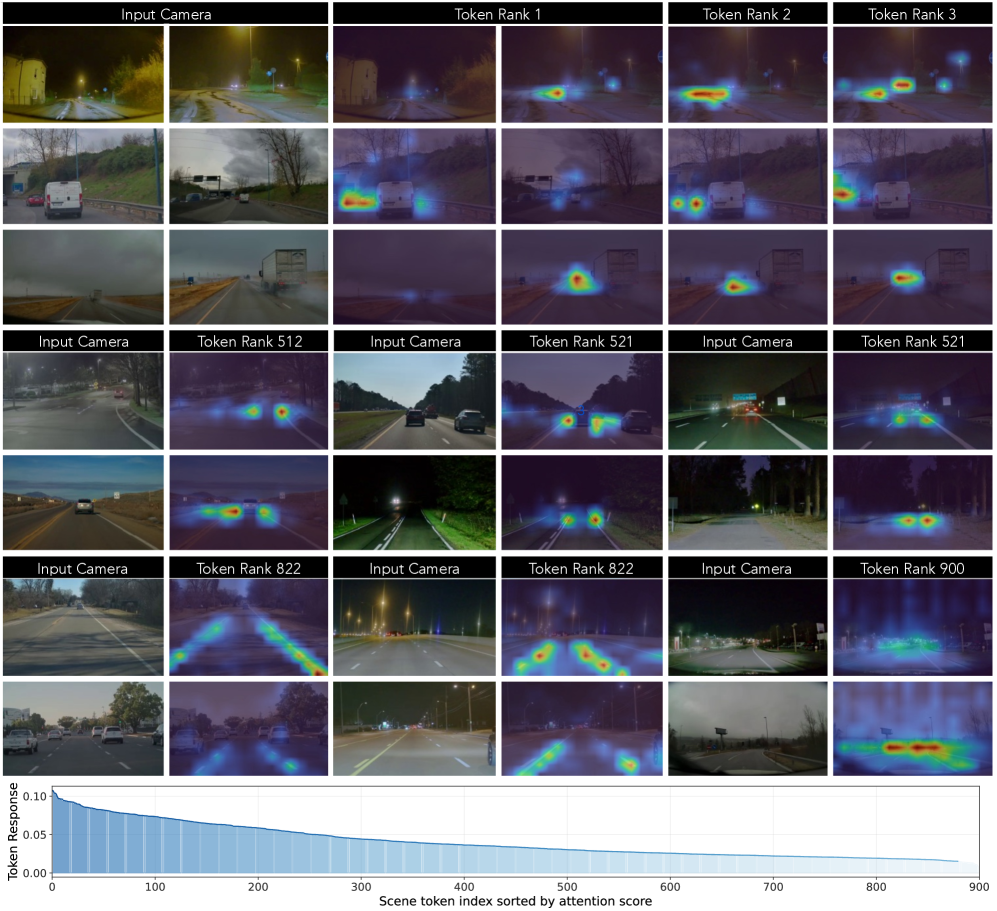Open the overcast curve input image with billboard
Screen dimensions: 997x911
coord(748,729)
